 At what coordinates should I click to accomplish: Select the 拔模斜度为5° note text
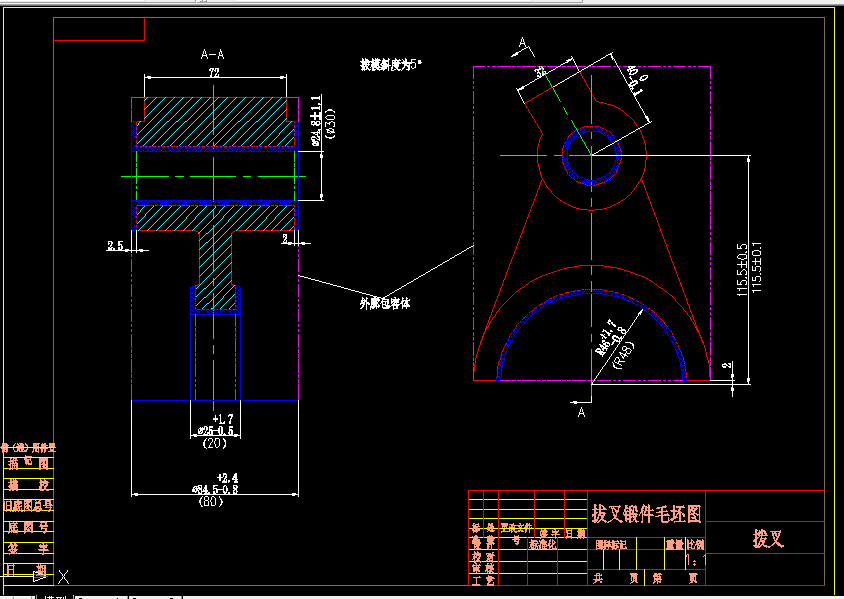pos(391,65)
